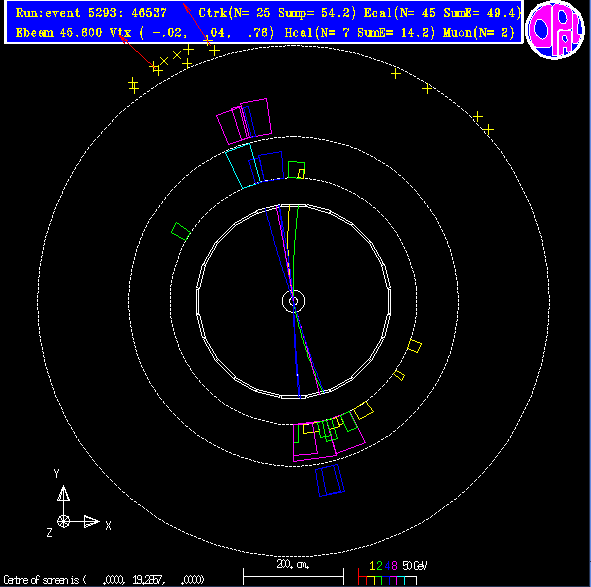Click the Muon(N= 2) label

click(x=479, y=33)
